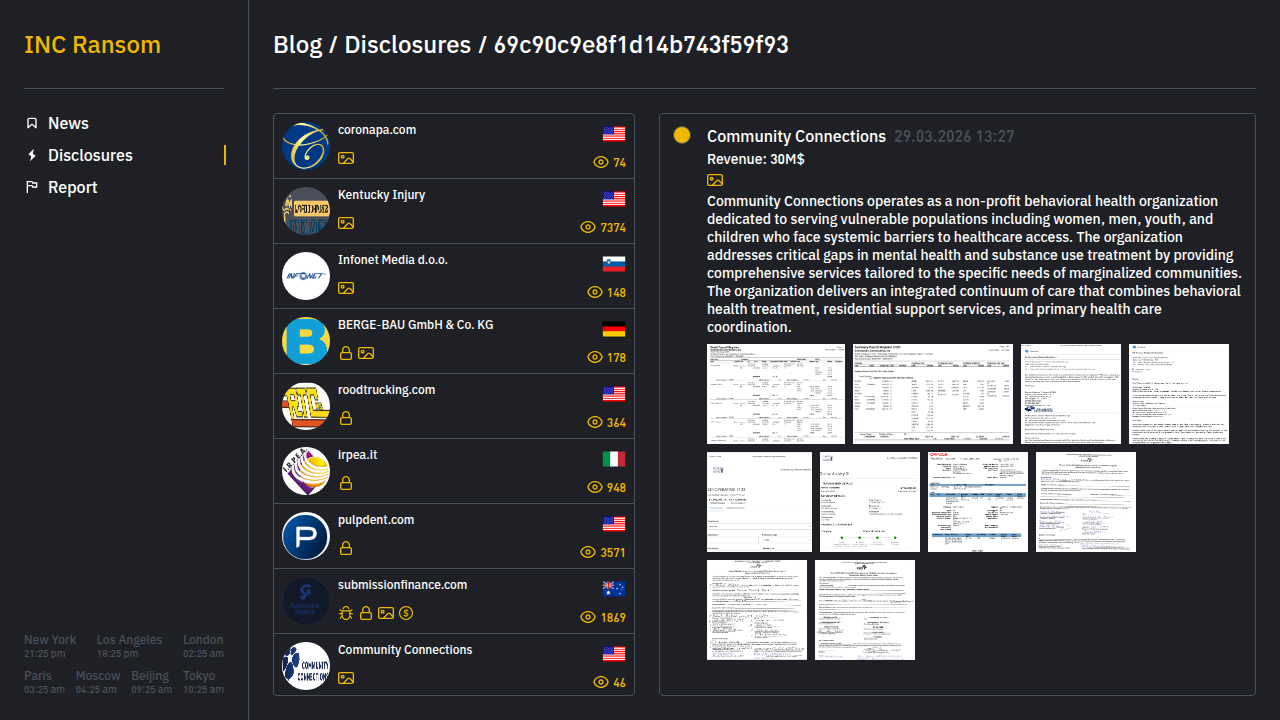
Task: Open the first document thumbnail in the gallery
Action: pos(776,394)
